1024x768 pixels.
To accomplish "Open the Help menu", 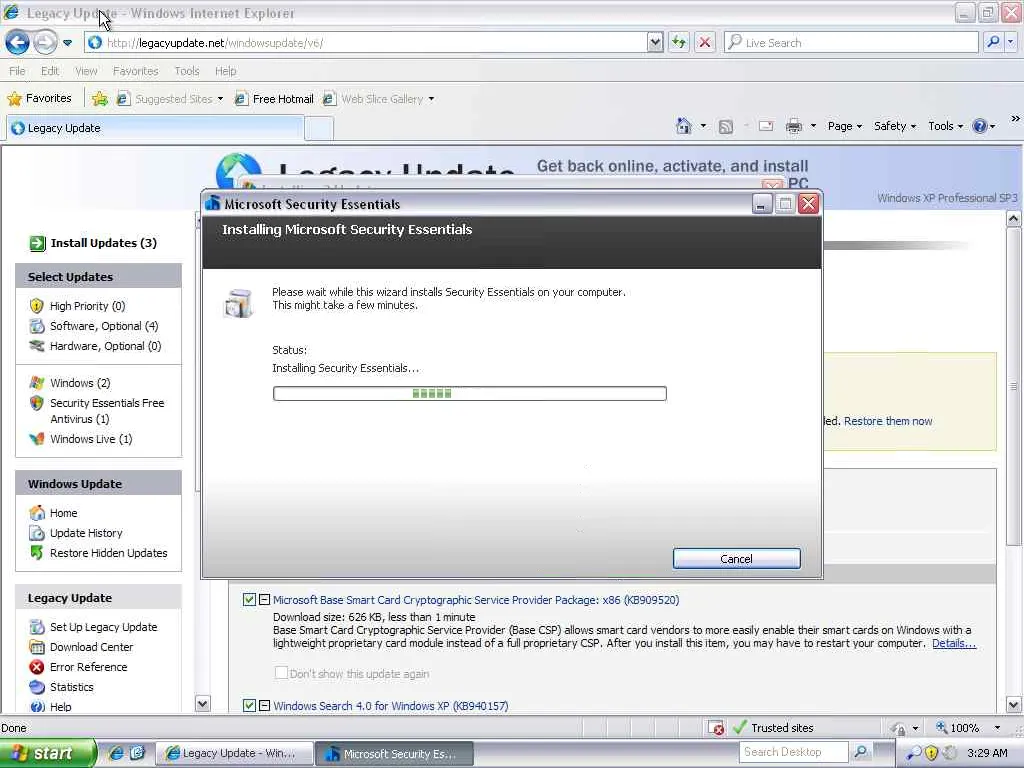I will (225, 71).
